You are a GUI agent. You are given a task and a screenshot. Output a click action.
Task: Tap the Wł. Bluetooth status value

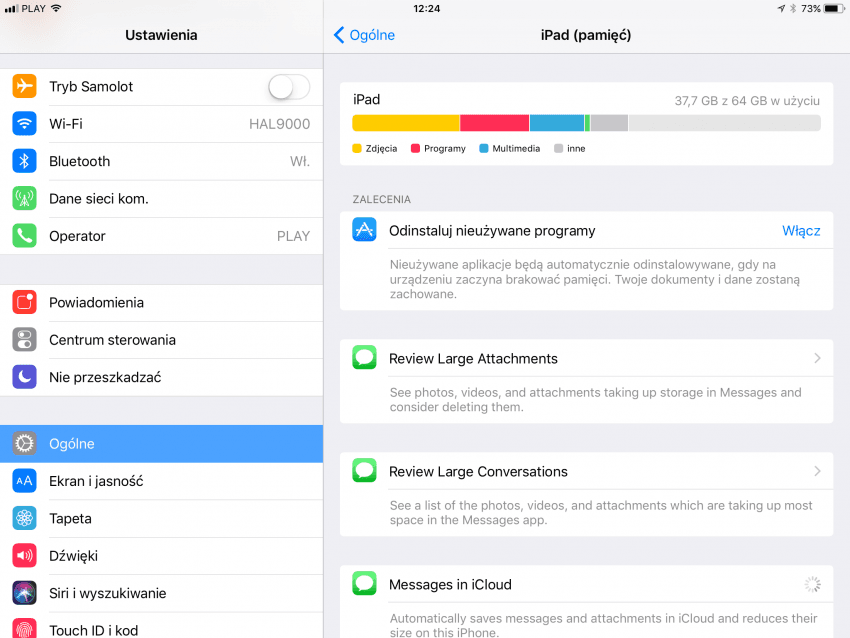point(300,162)
